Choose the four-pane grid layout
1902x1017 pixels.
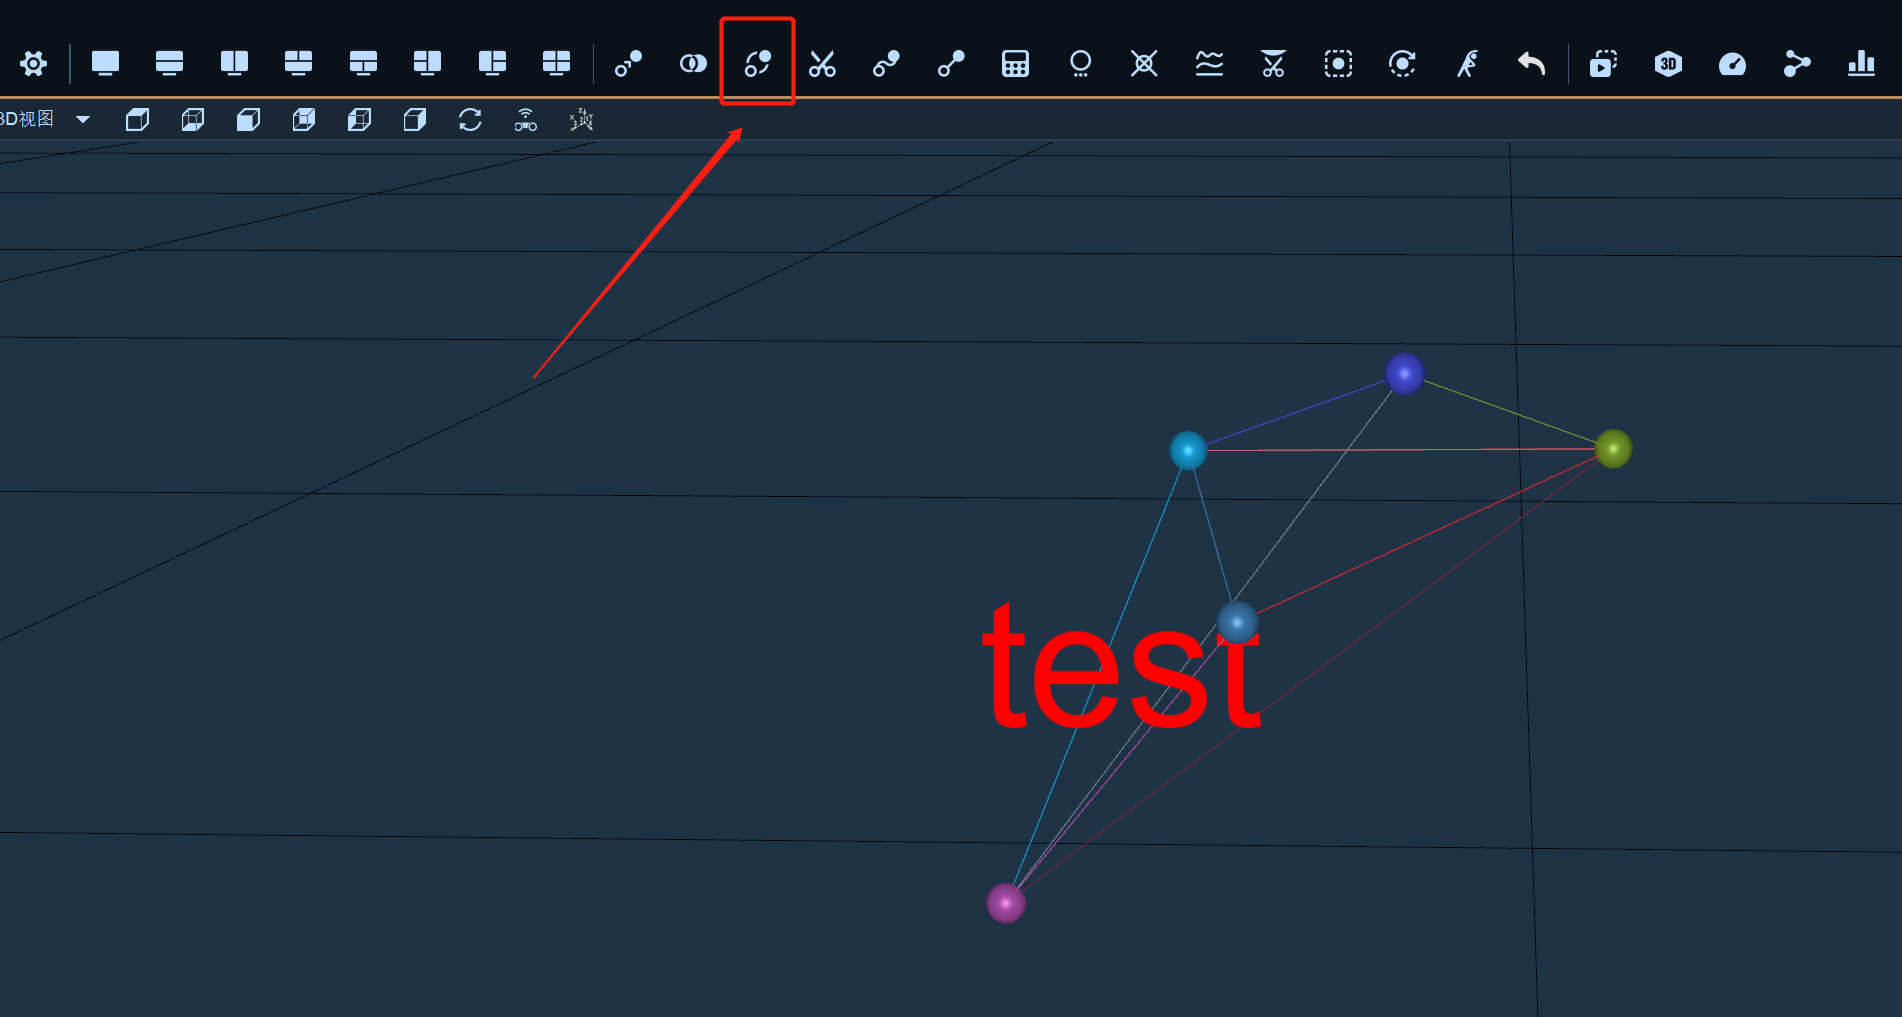pyautogui.click(x=556, y=64)
